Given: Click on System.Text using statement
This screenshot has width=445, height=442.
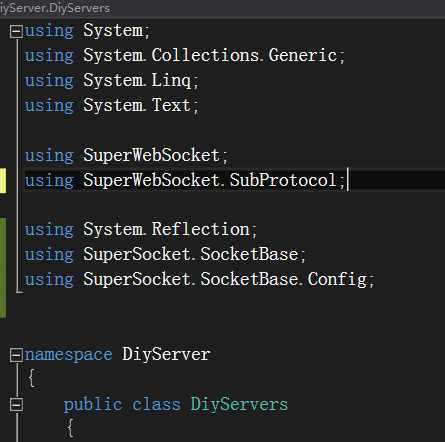Looking at the screenshot, I should pos(111,106).
